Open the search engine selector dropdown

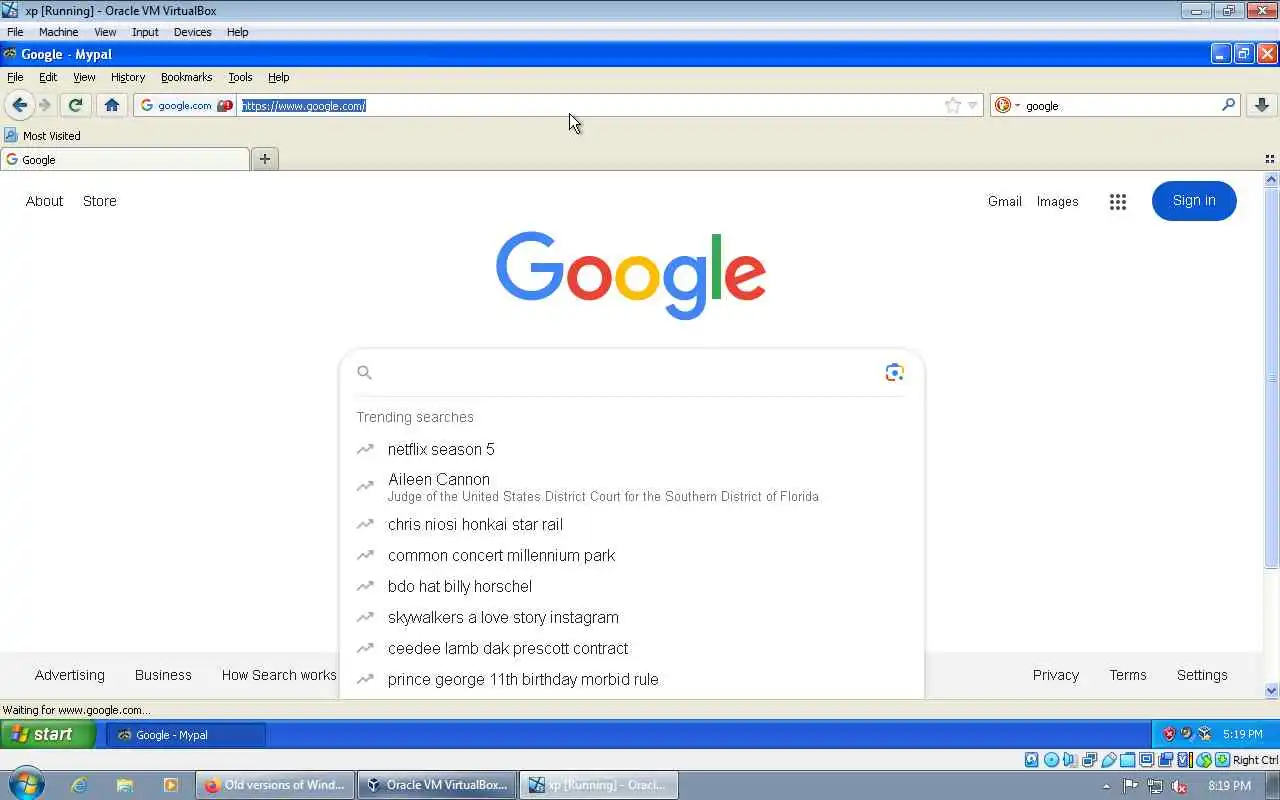1007,105
